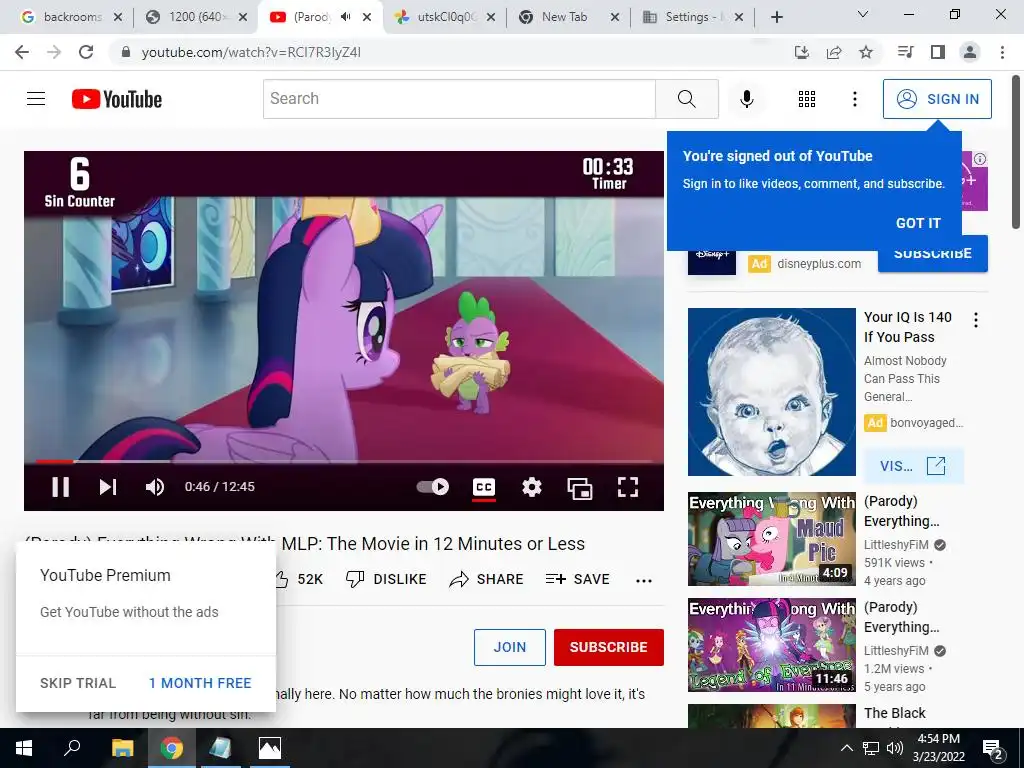Mute the video volume
This screenshot has height=768, width=1024.
click(x=155, y=487)
